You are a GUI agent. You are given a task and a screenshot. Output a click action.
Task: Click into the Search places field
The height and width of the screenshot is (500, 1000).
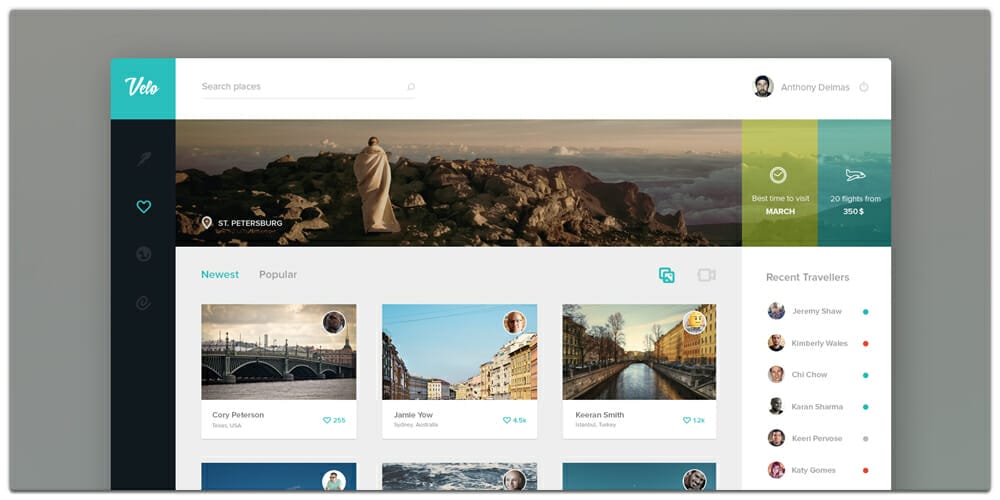coord(308,87)
